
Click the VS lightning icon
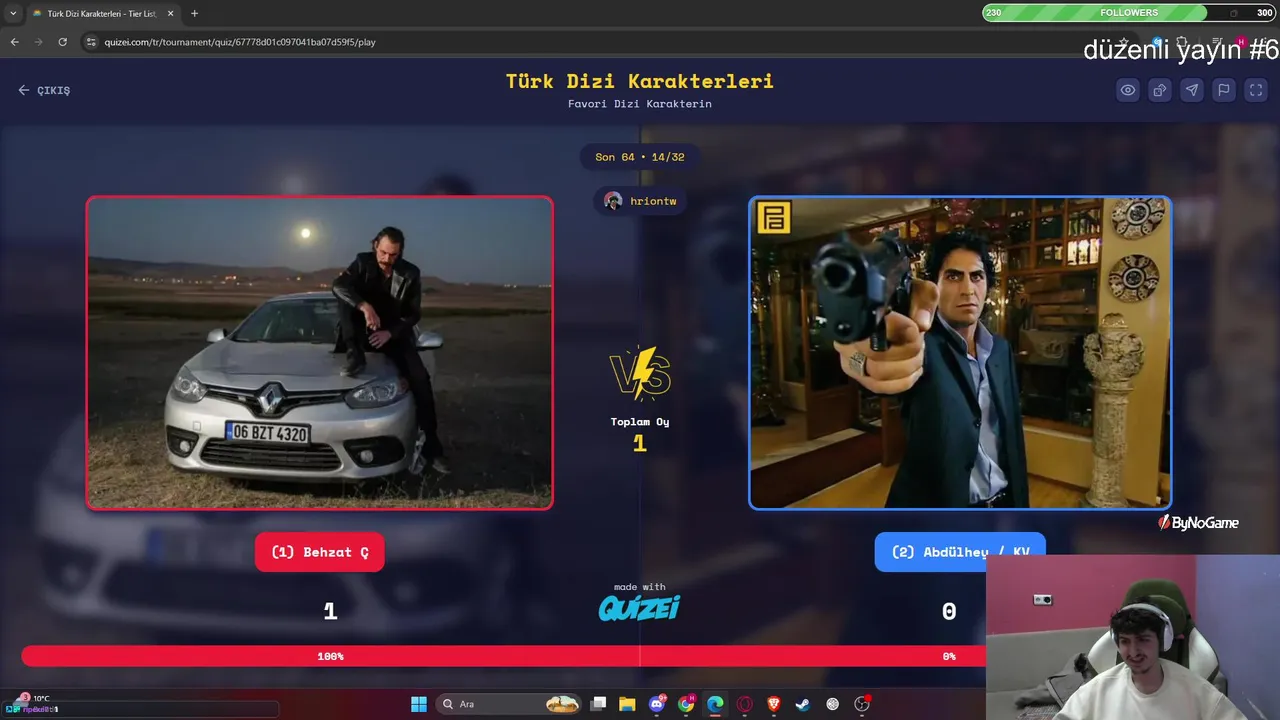[x=640, y=373]
